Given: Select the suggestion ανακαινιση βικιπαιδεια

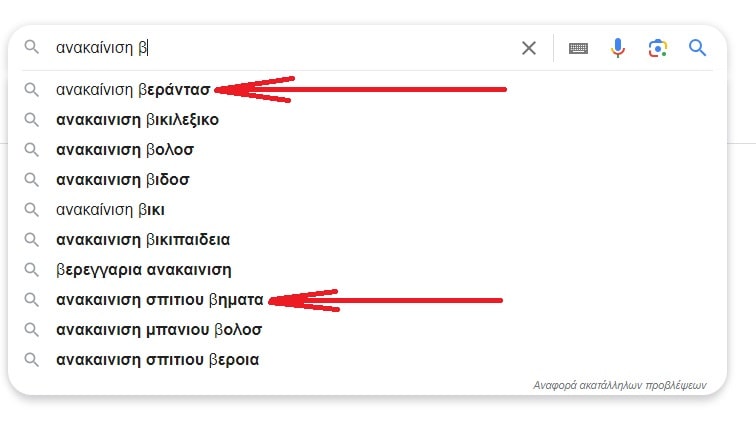Looking at the screenshot, I should tap(143, 240).
